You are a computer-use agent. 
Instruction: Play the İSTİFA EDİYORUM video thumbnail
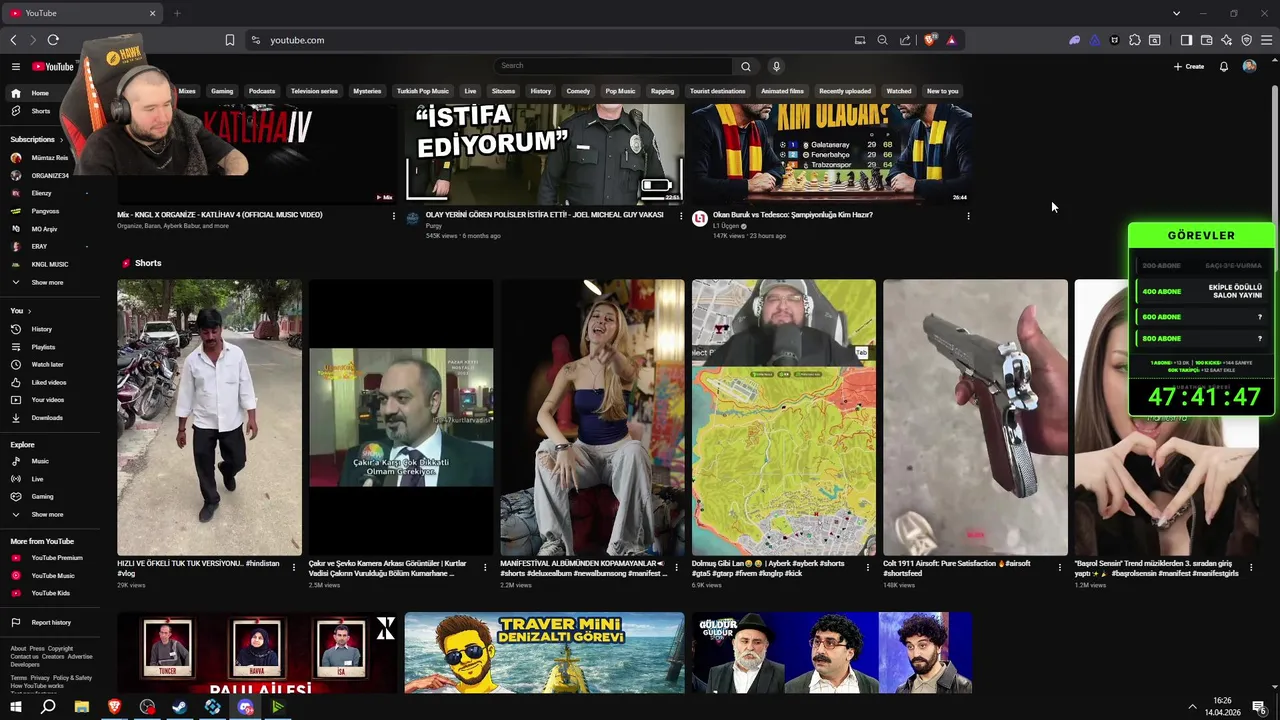tap(544, 154)
